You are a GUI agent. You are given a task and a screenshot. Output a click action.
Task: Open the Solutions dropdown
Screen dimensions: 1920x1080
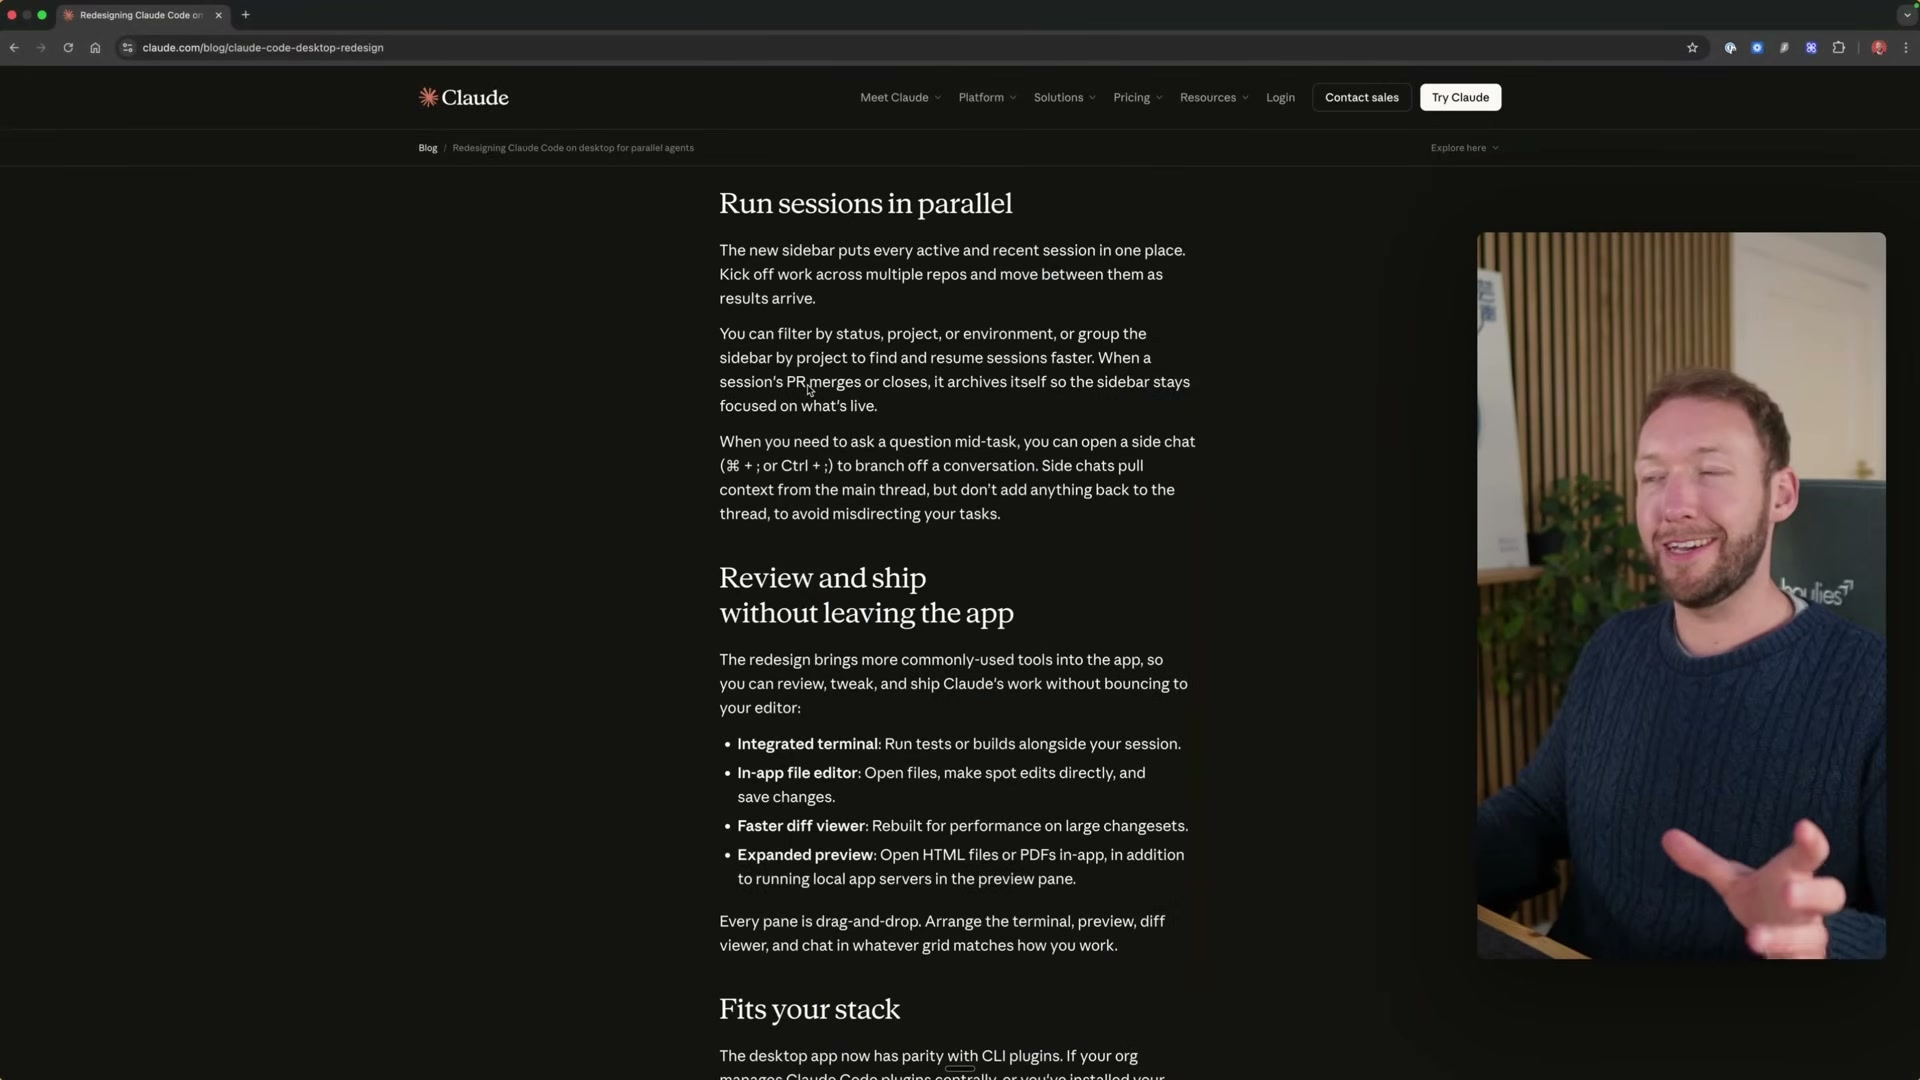(1064, 97)
